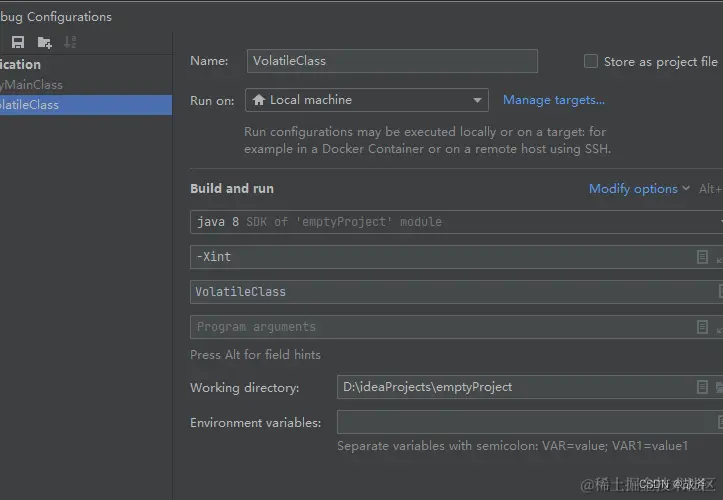Open the Local machine dropdown

pyautogui.click(x=367, y=100)
